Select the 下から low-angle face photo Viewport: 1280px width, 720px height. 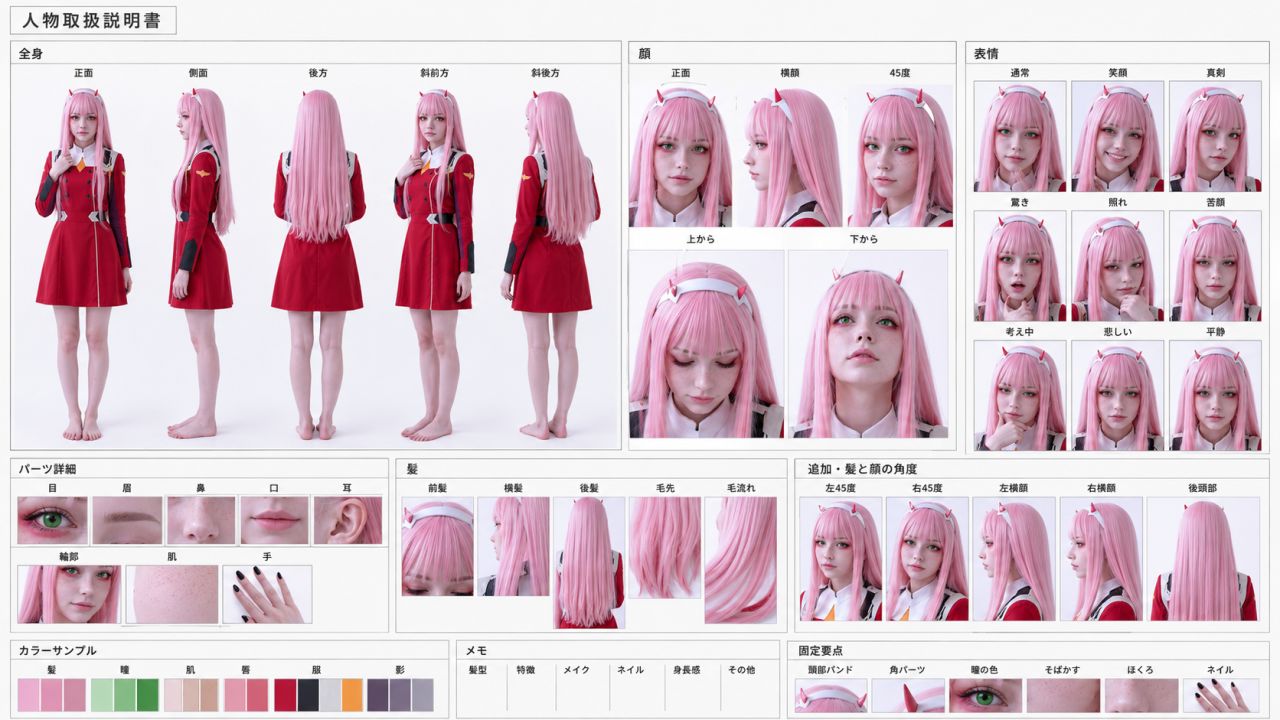[868, 344]
